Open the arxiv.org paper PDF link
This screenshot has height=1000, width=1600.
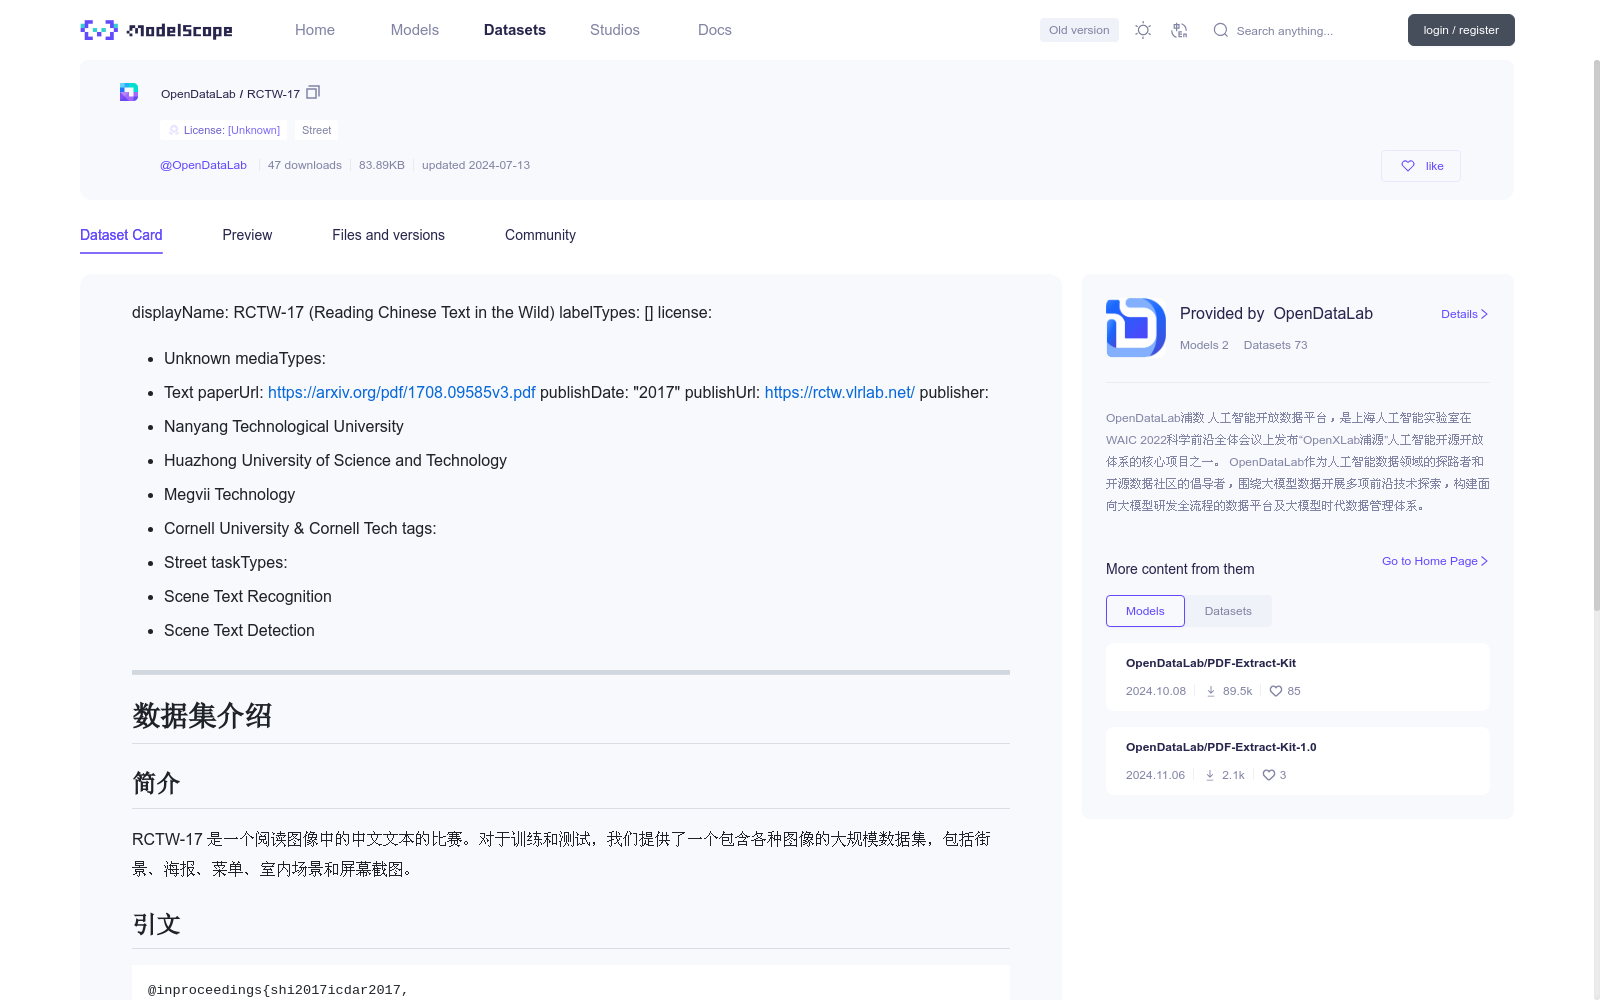click(x=402, y=392)
